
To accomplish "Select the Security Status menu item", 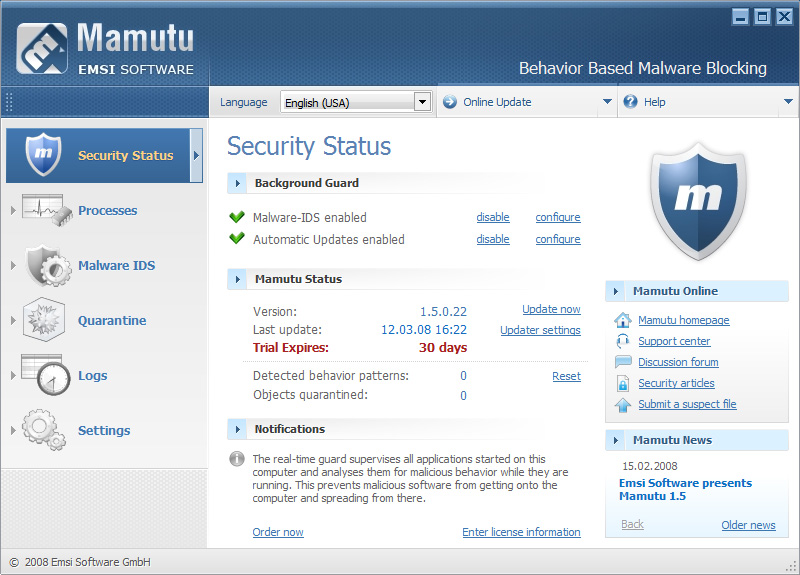I will (104, 156).
